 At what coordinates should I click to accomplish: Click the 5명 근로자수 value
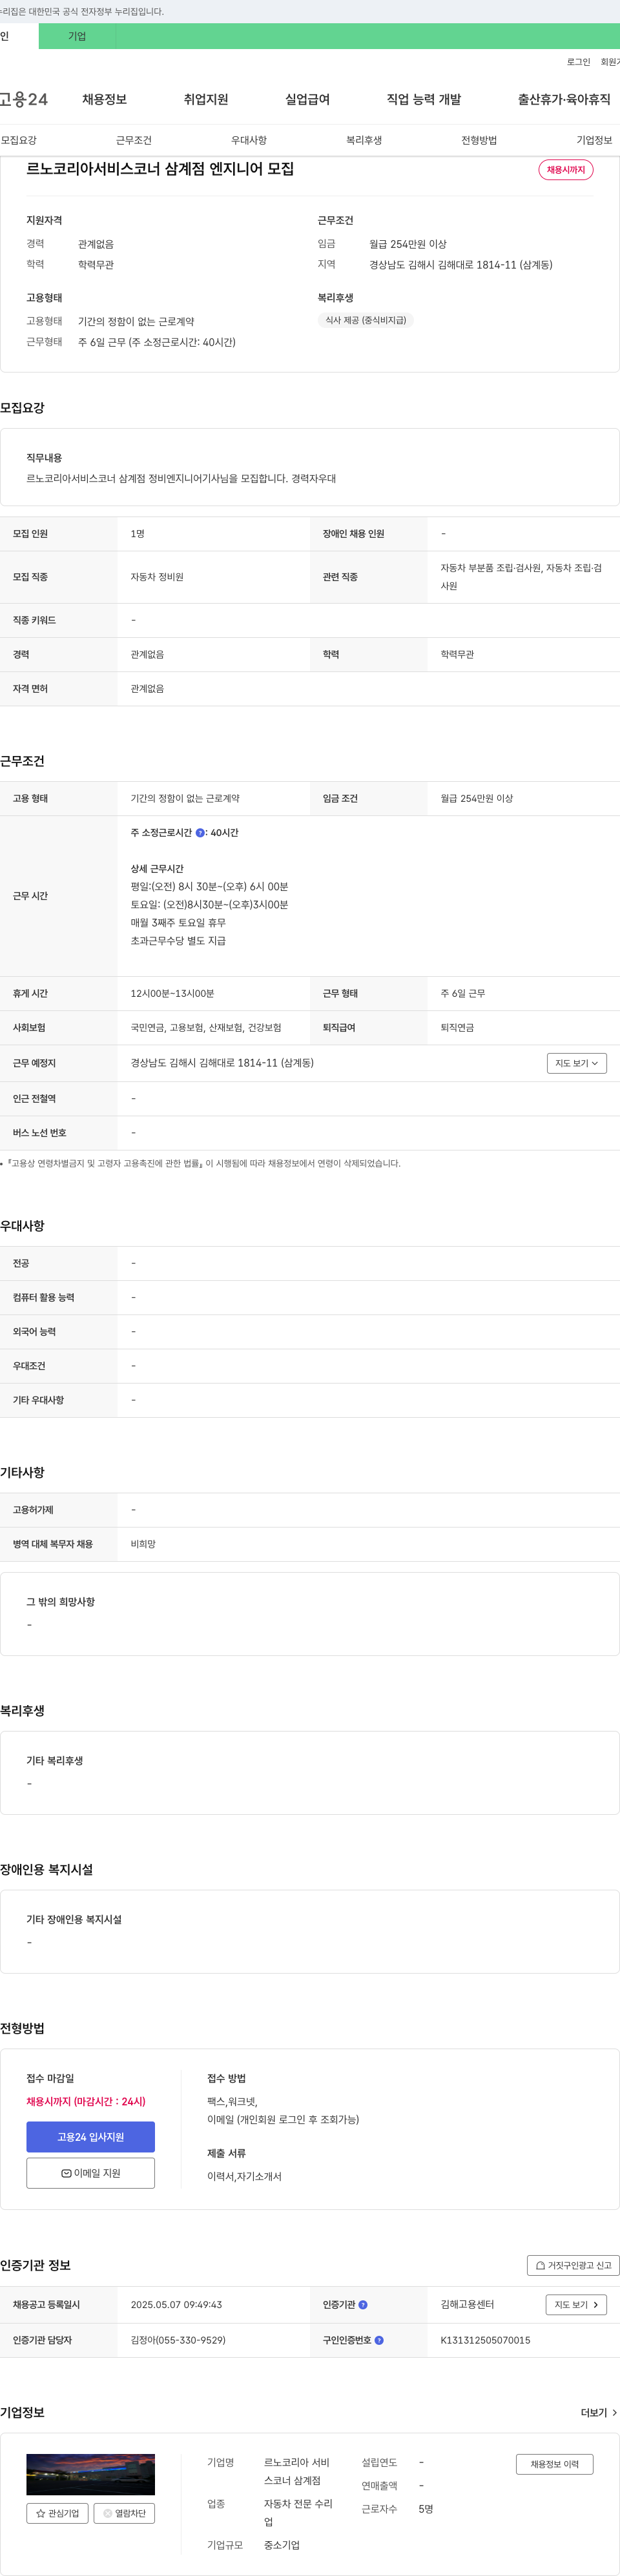[426, 2509]
